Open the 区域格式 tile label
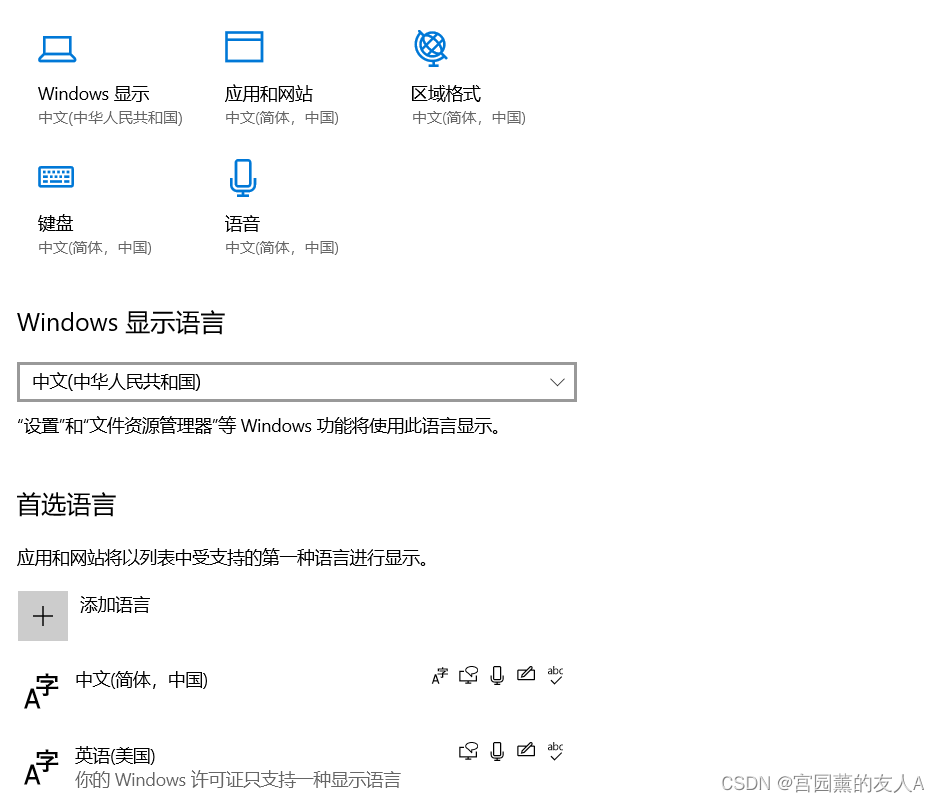The width and height of the screenshot is (940, 803). [x=446, y=94]
